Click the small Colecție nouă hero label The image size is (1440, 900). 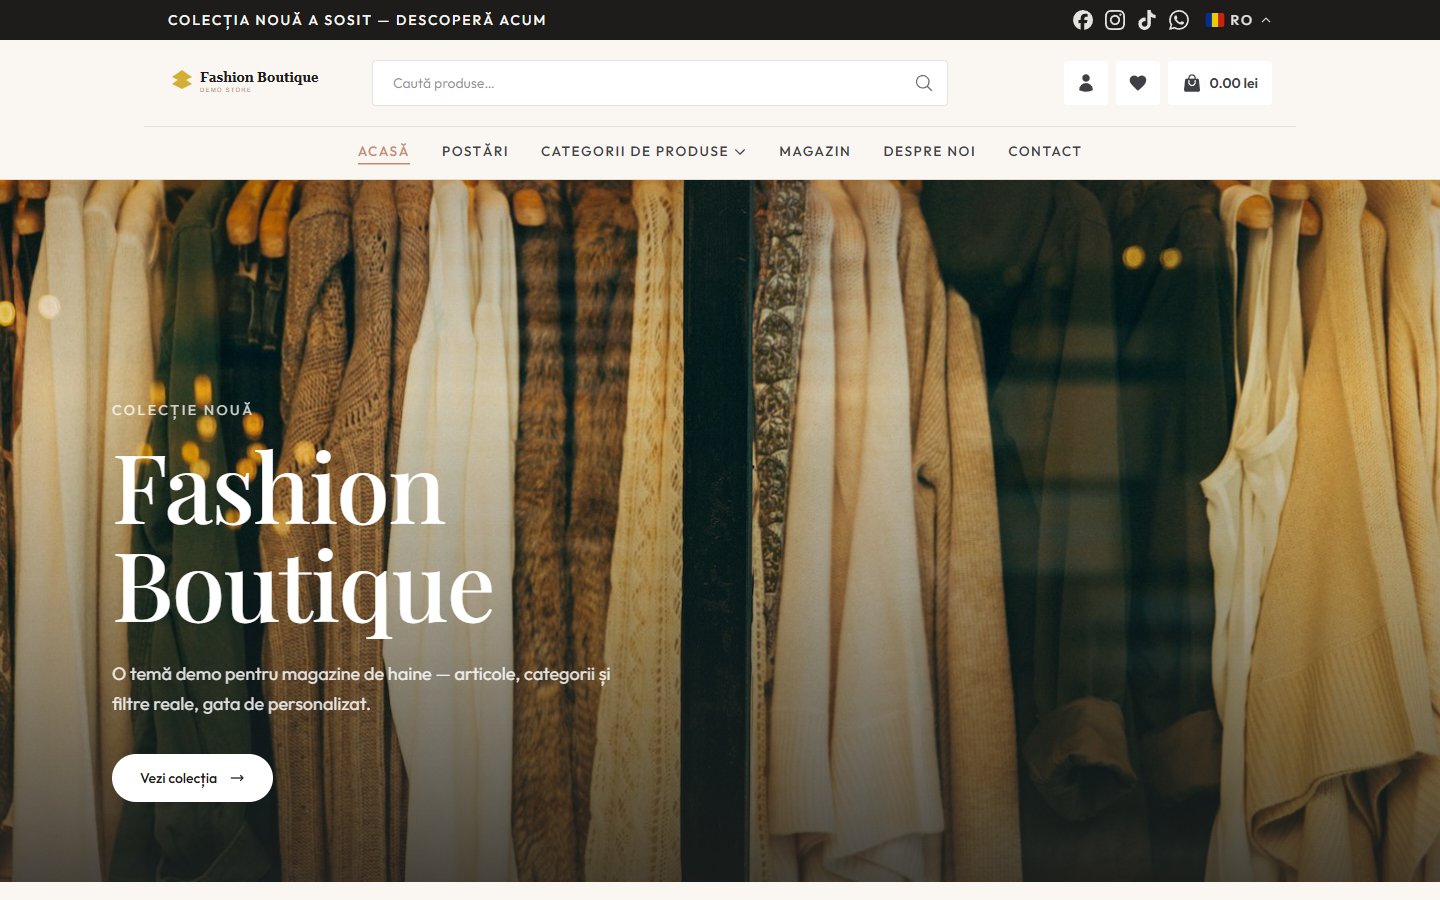[x=182, y=410]
